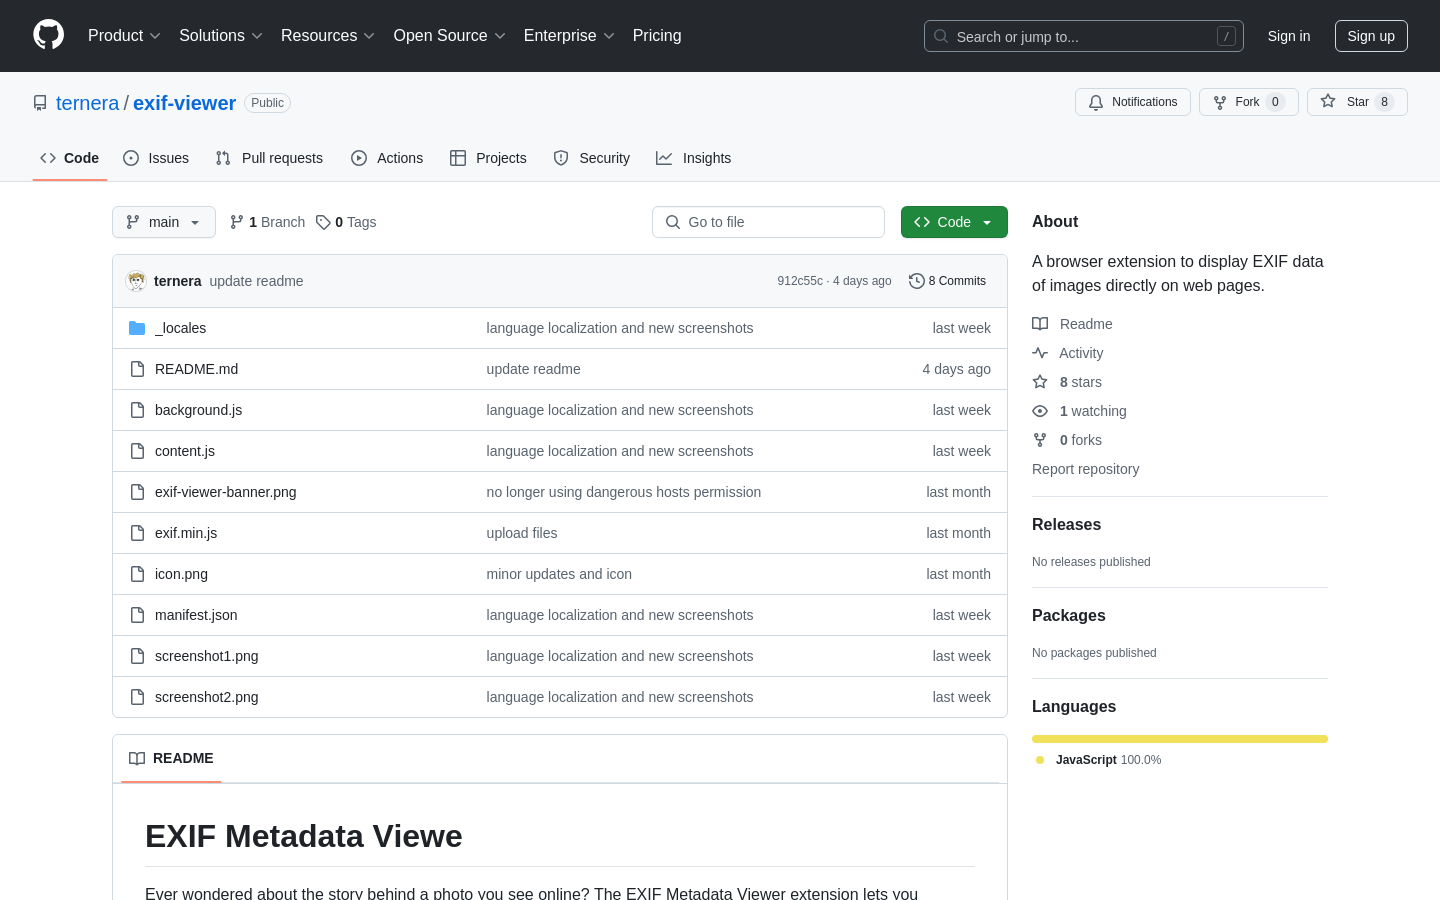
Task: Open the Resources dropdown
Action: (x=328, y=36)
